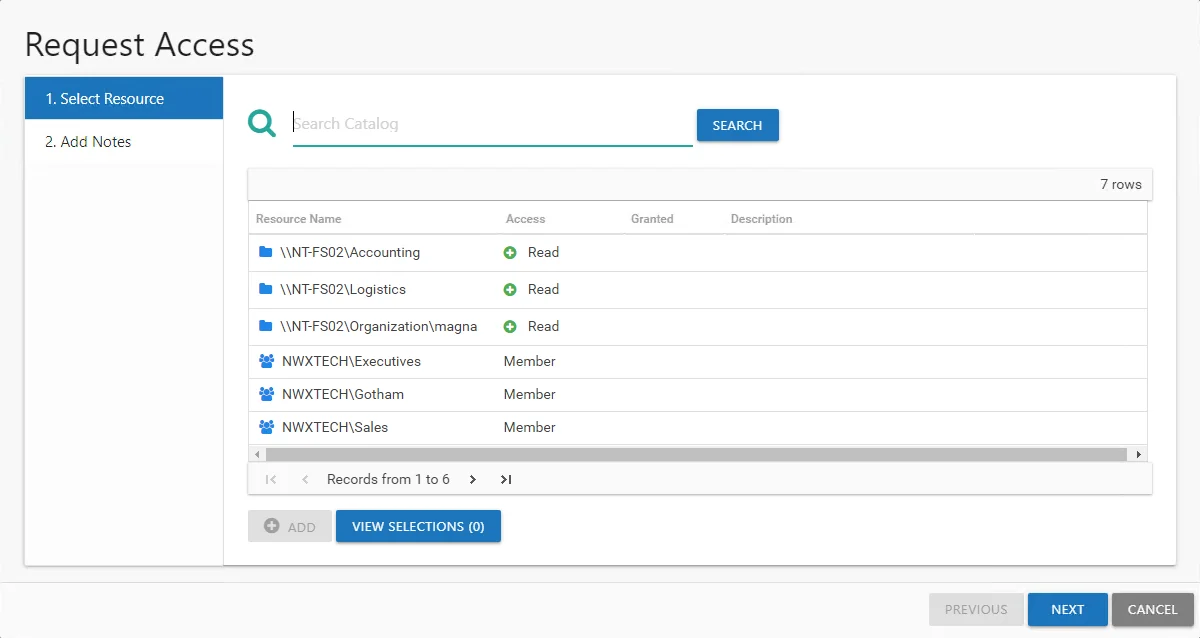Image resolution: width=1200 pixels, height=638 pixels.
Task: Click the ADD button
Action: pos(290,526)
